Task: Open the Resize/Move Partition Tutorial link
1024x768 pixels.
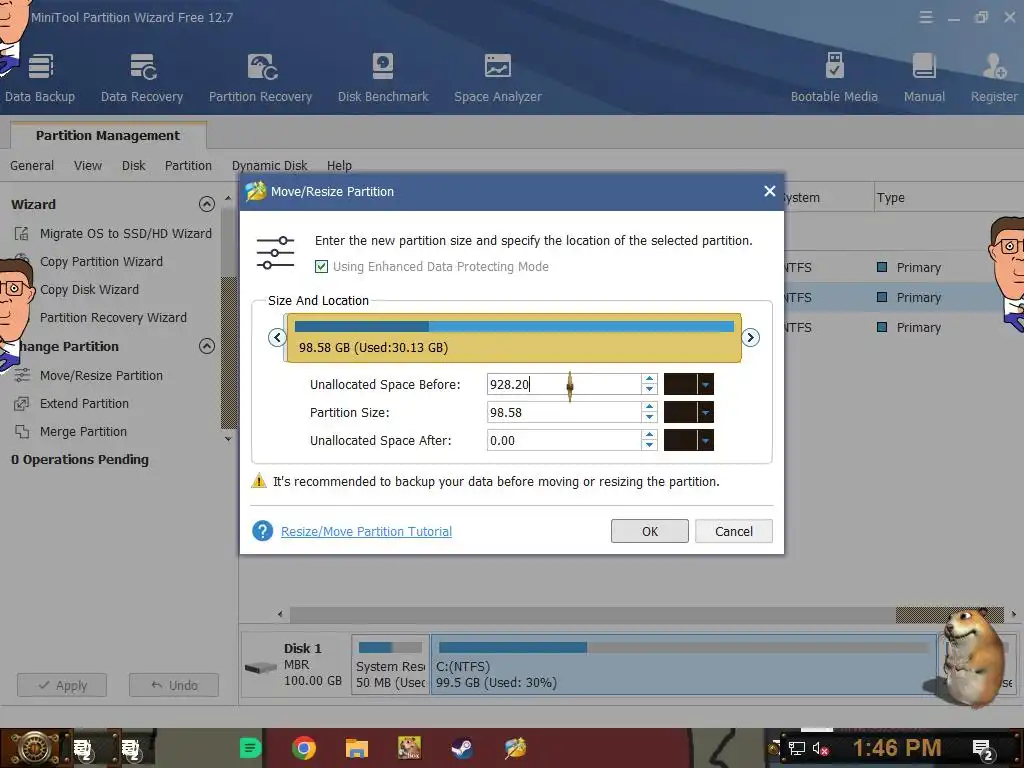Action: coord(366,531)
